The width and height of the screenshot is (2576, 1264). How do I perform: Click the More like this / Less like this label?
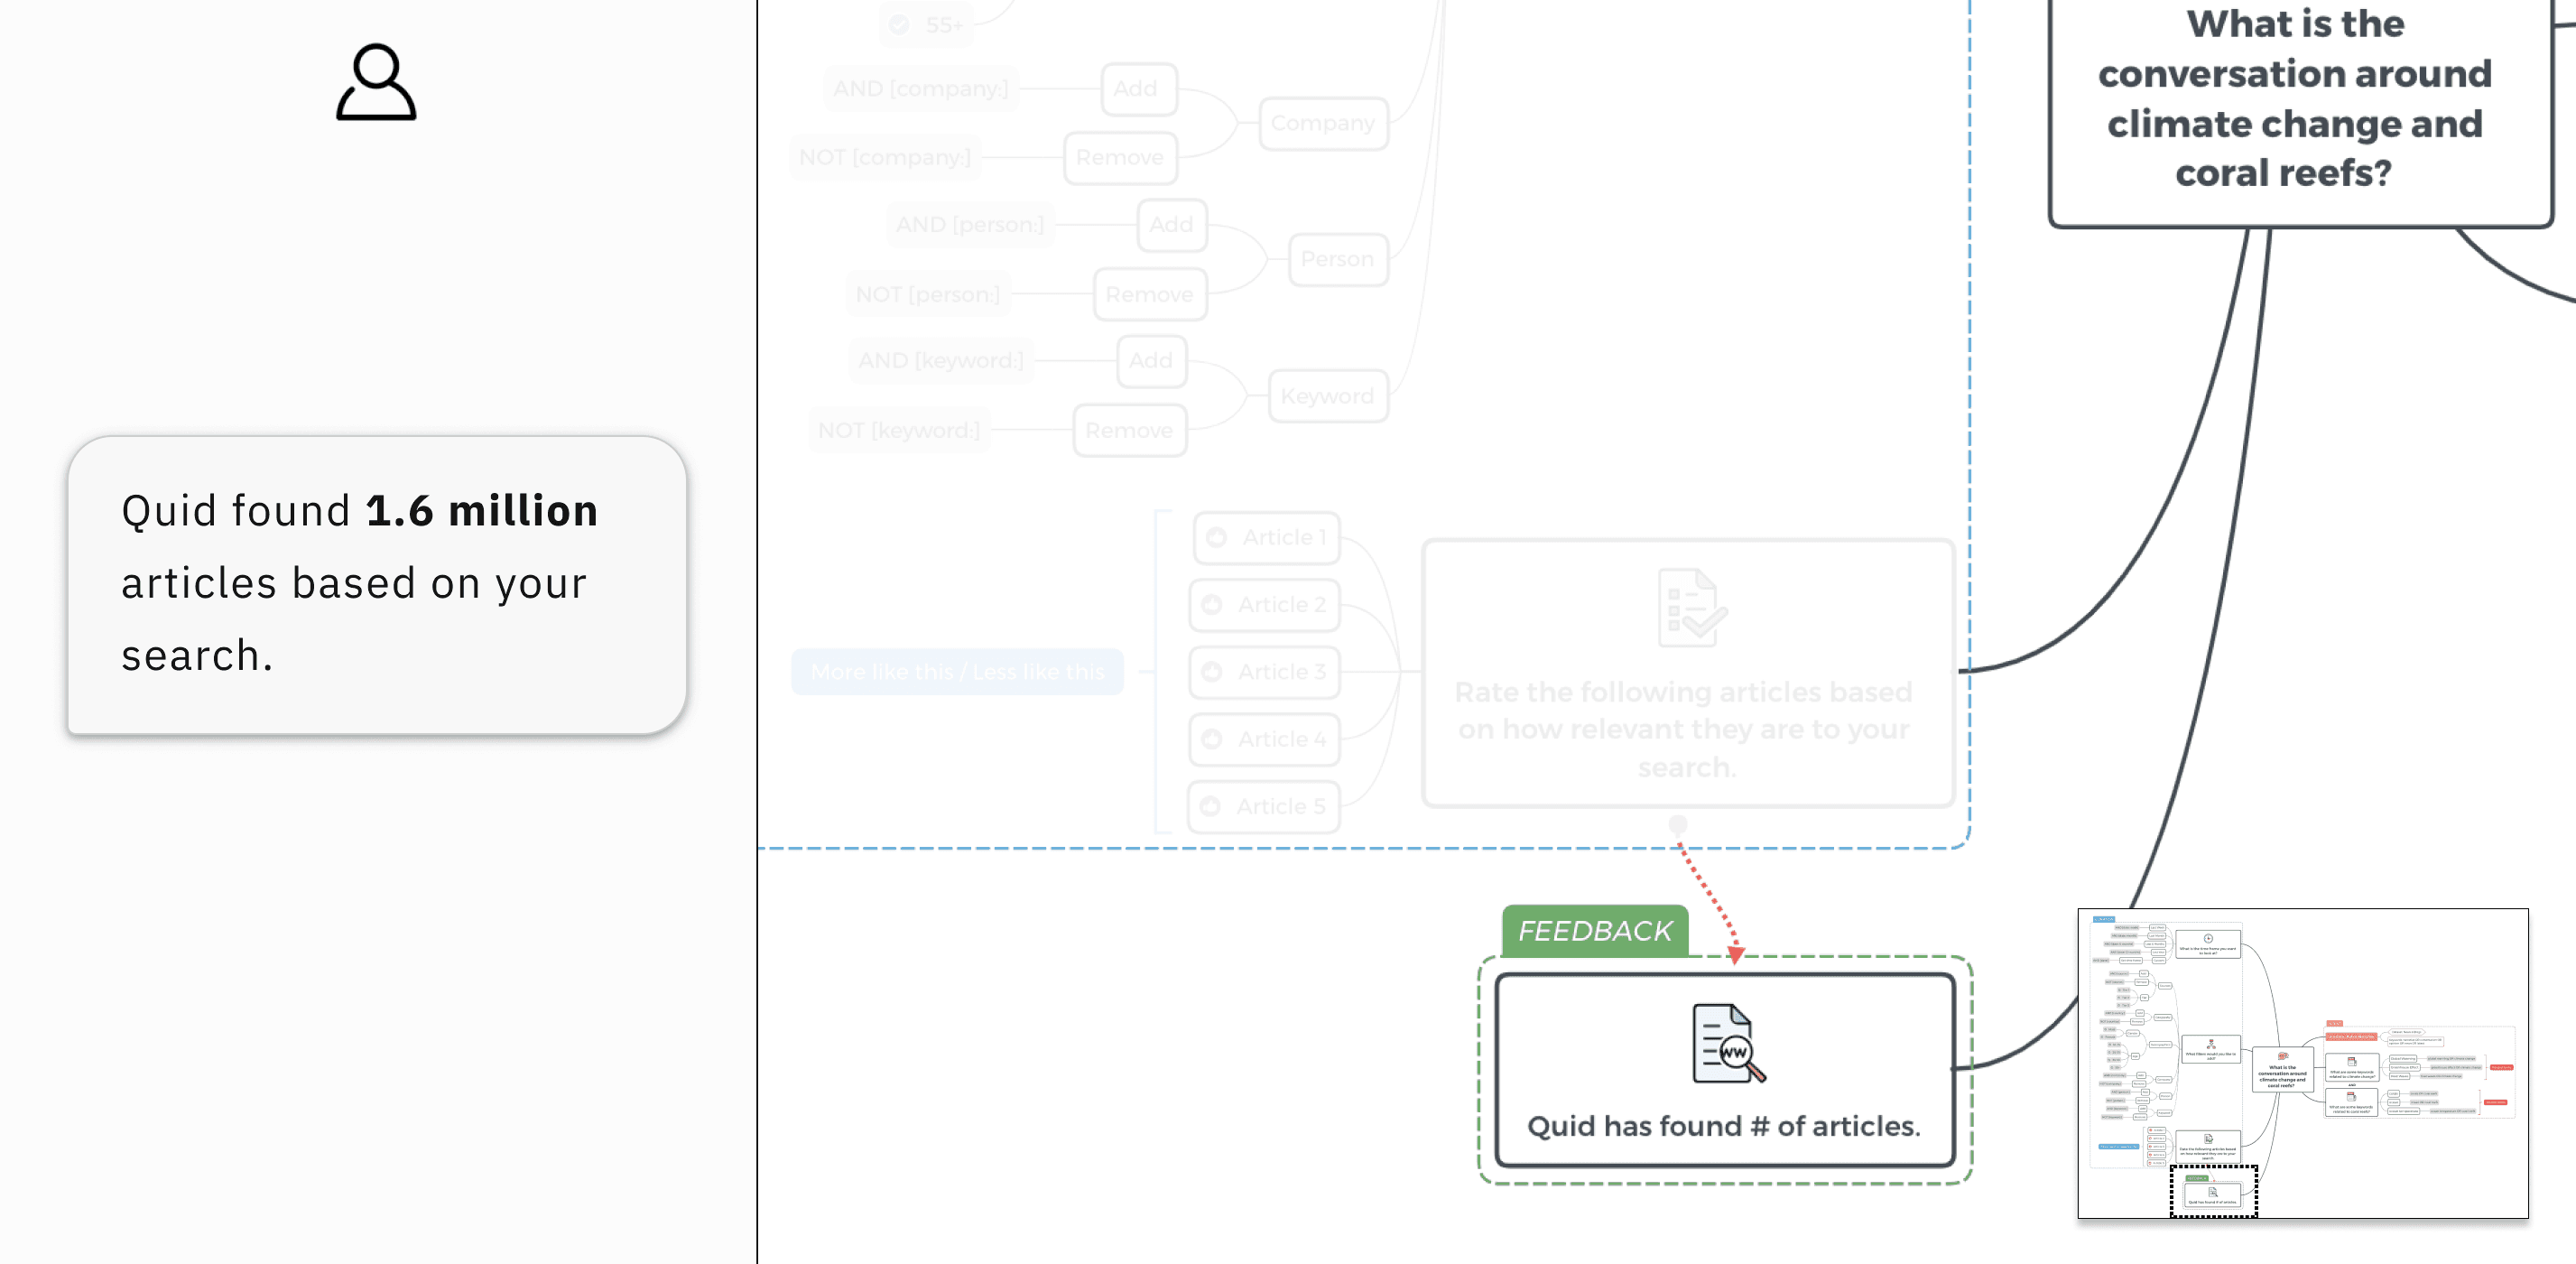tap(958, 672)
